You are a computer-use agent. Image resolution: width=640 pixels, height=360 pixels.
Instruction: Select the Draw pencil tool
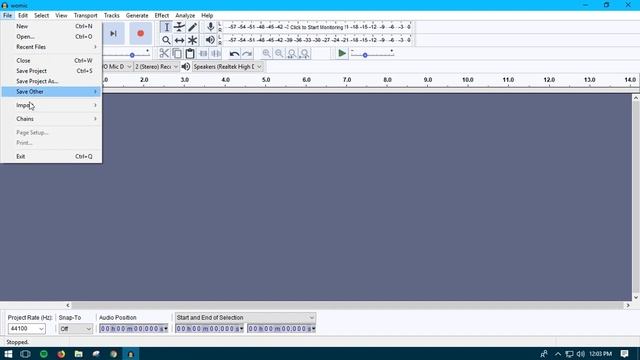(x=192, y=27)
